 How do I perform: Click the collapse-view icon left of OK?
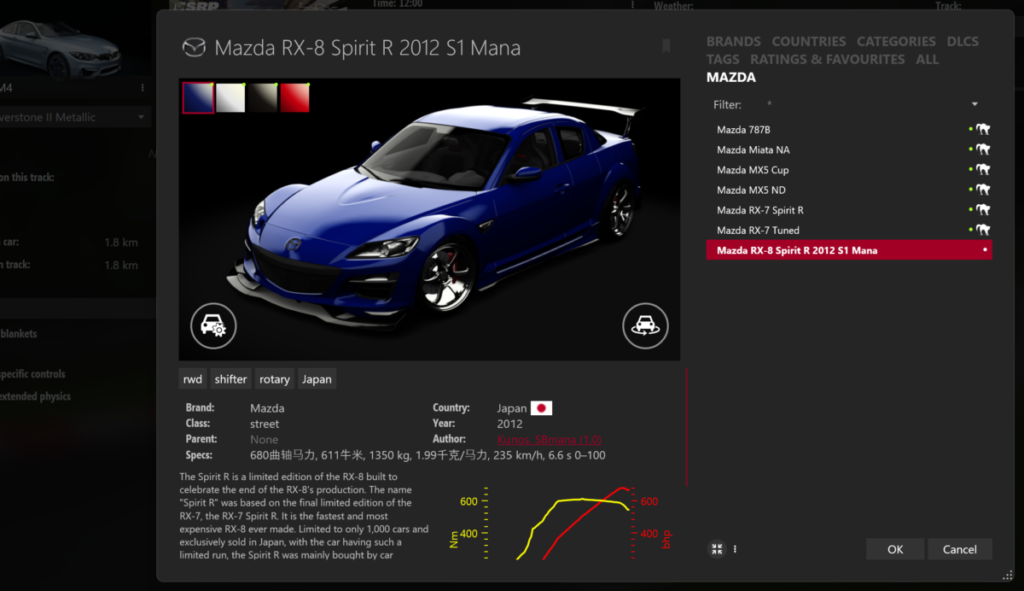click(717, 549)
